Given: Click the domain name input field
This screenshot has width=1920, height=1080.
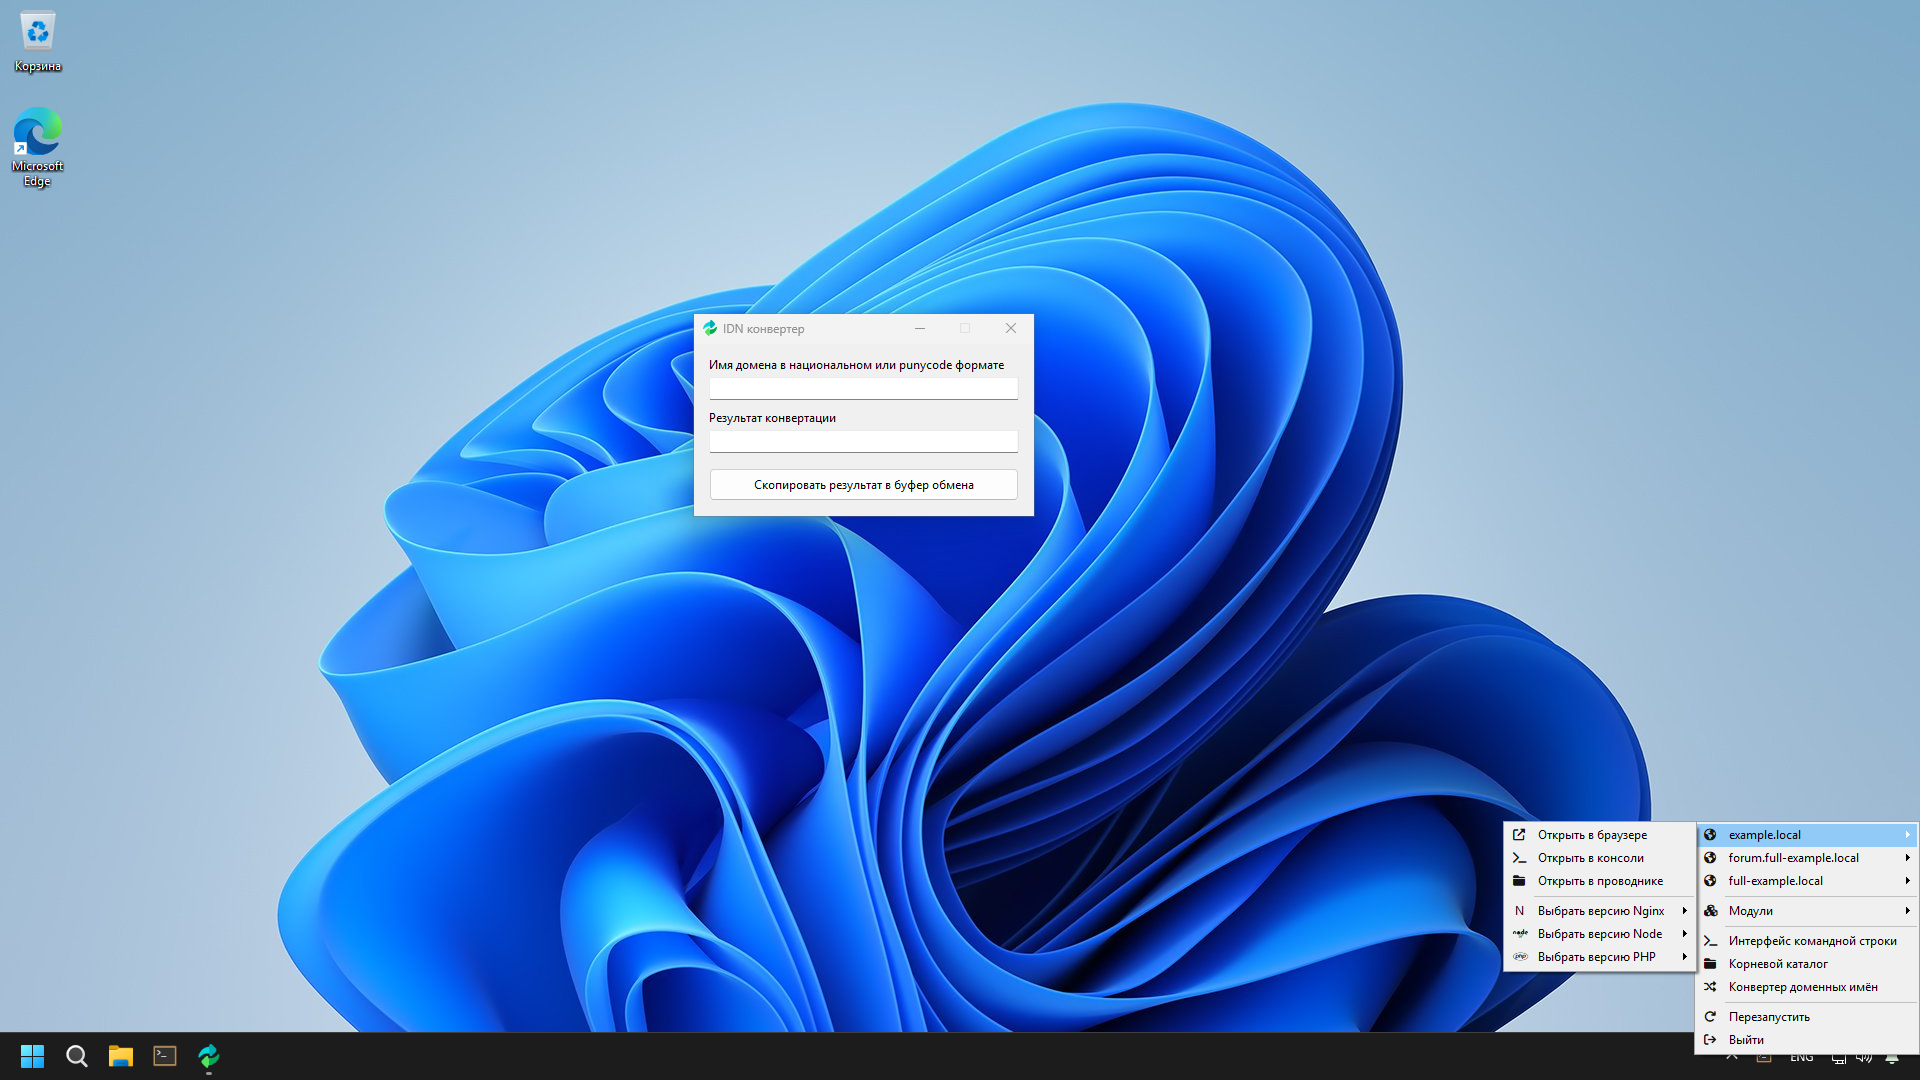Looking at the screenshot, I should point(863,388).
